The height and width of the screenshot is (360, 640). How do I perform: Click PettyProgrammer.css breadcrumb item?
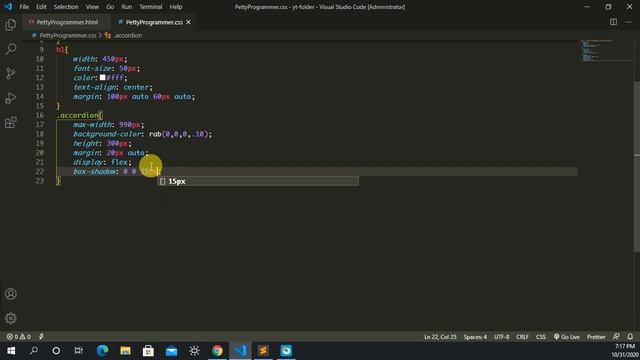click(68, 36)
